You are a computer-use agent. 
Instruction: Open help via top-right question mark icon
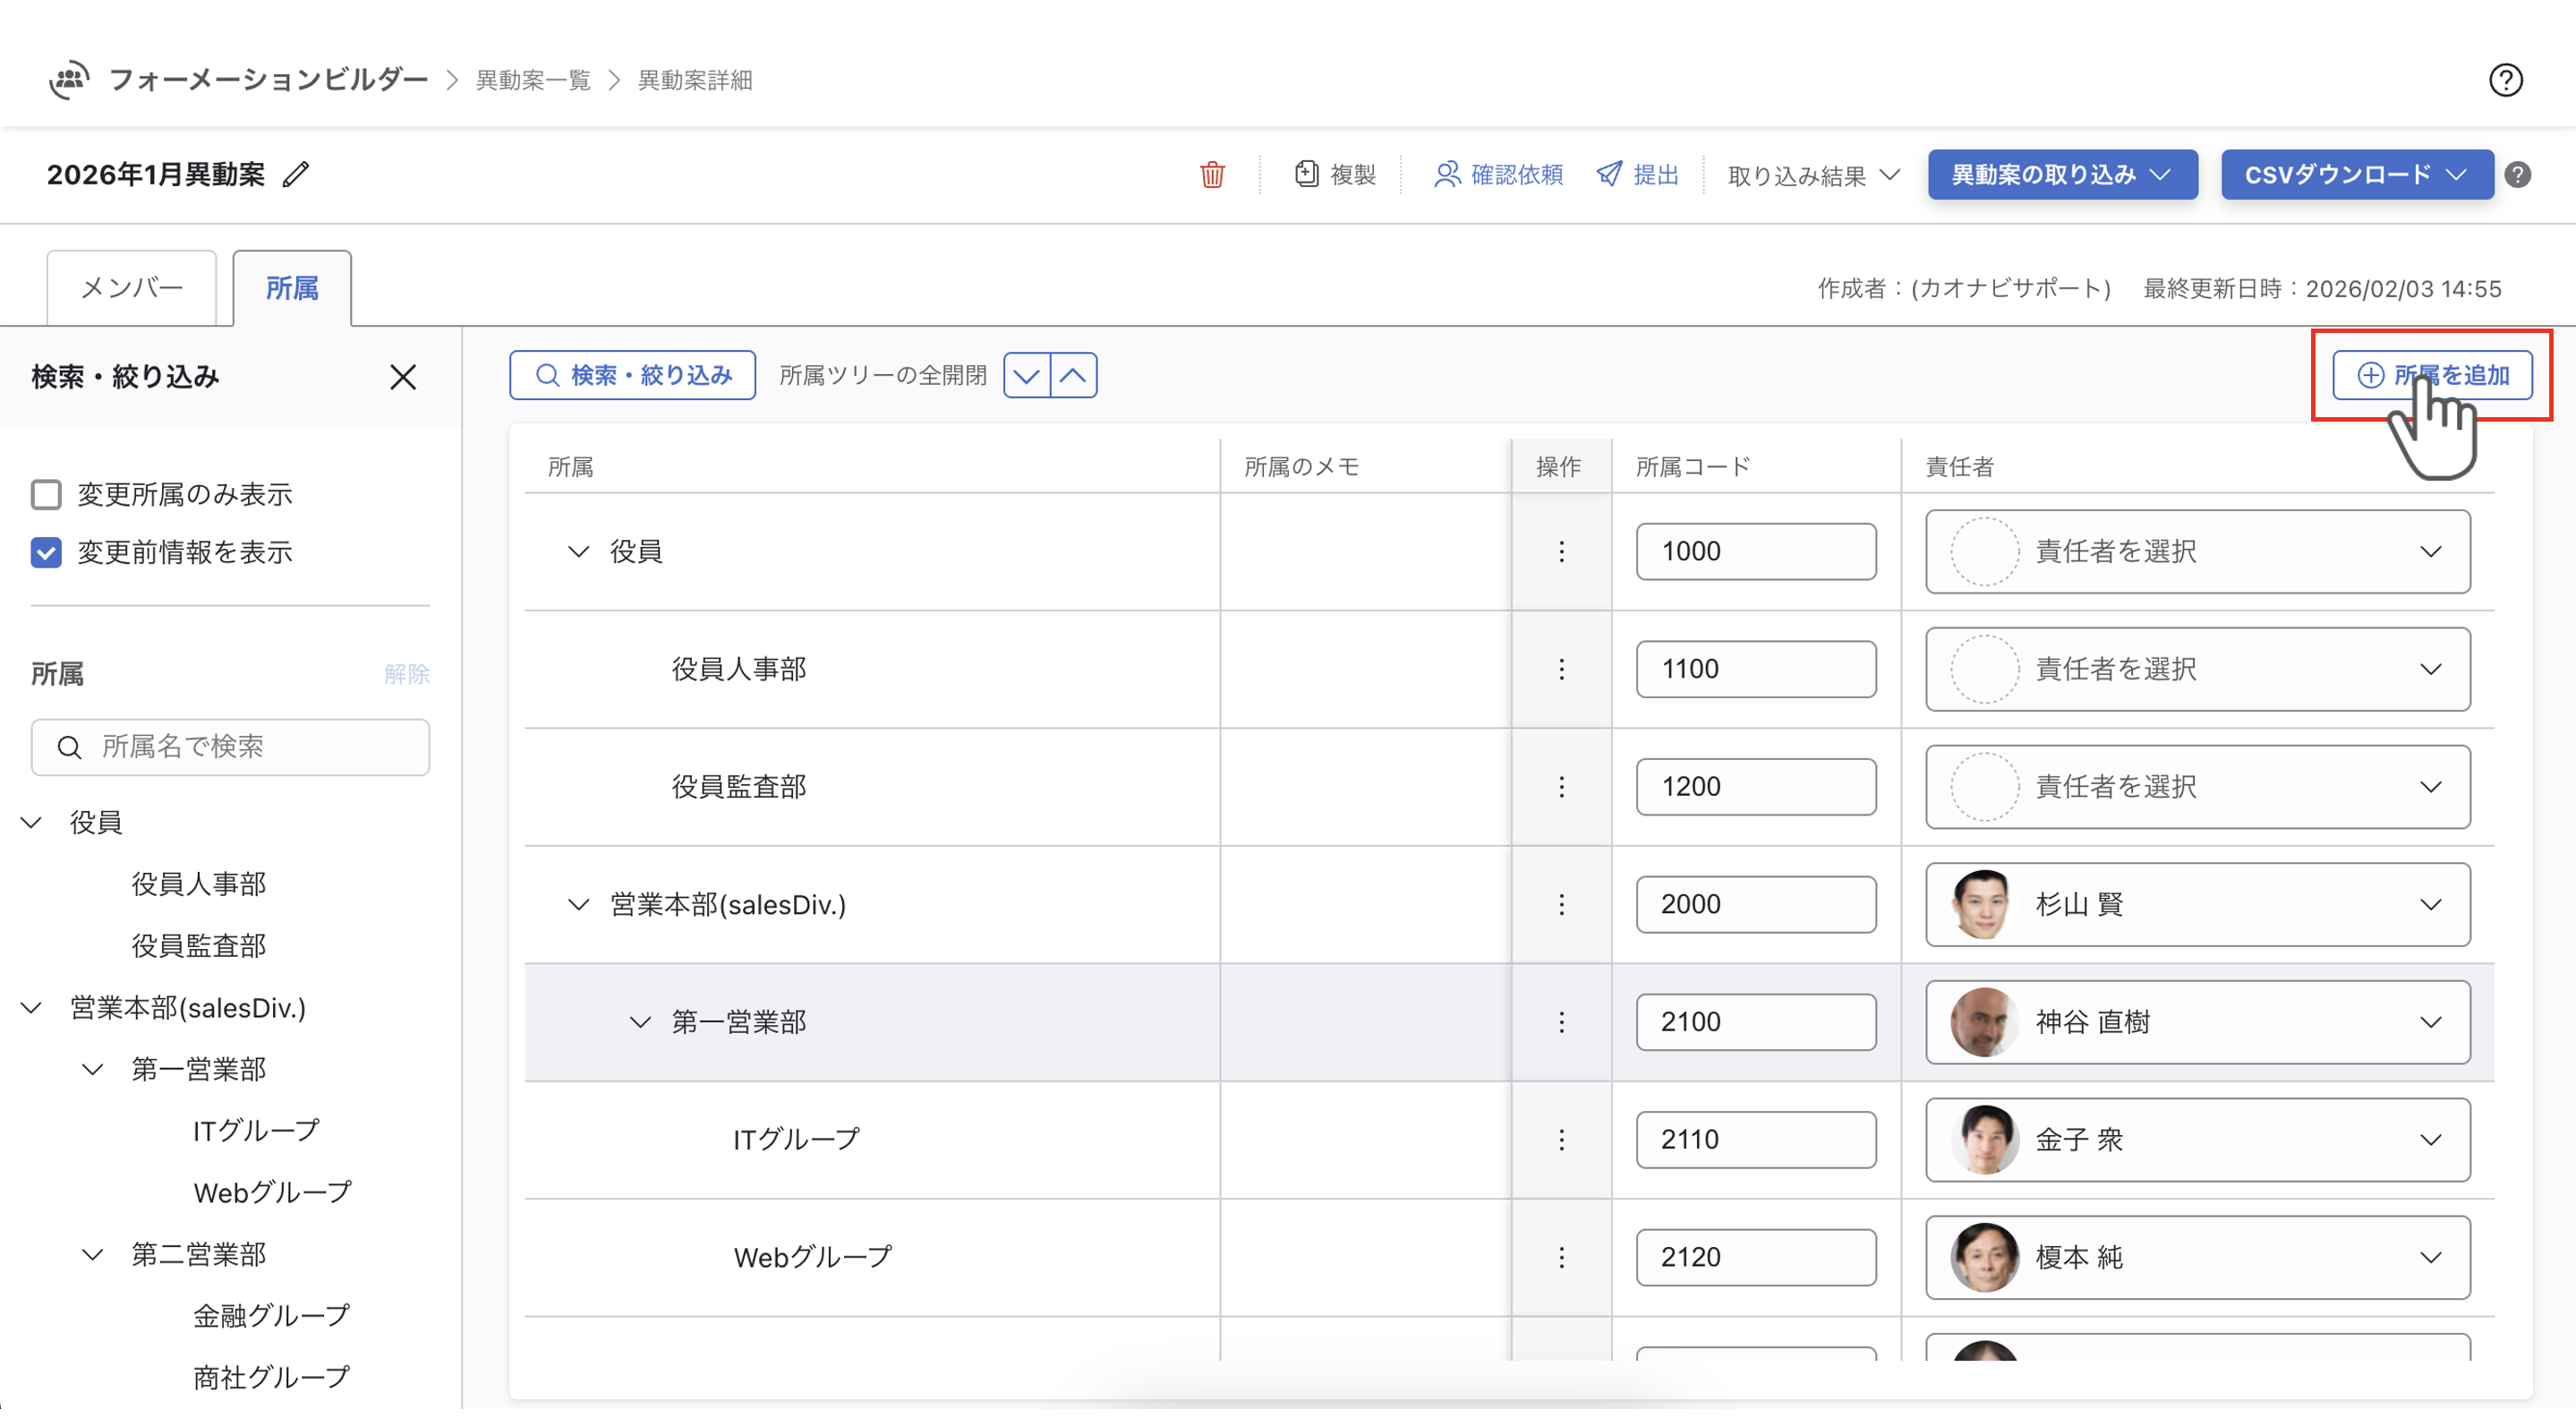2505,80
